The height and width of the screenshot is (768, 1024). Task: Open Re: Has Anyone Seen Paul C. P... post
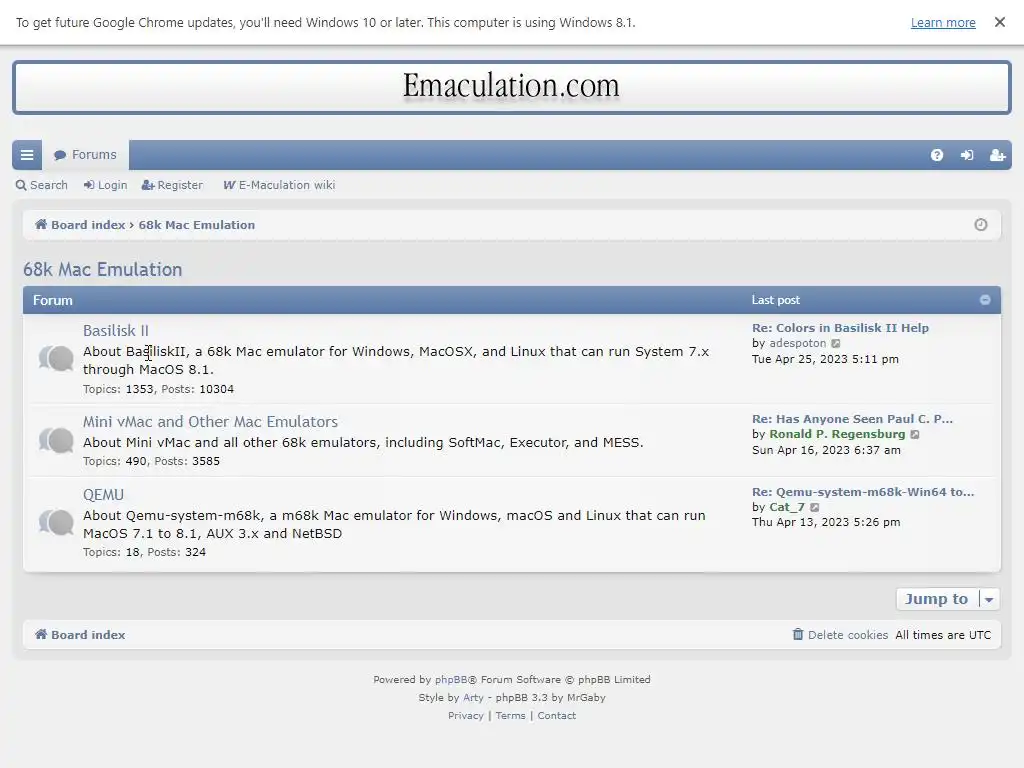click(852, 419)
